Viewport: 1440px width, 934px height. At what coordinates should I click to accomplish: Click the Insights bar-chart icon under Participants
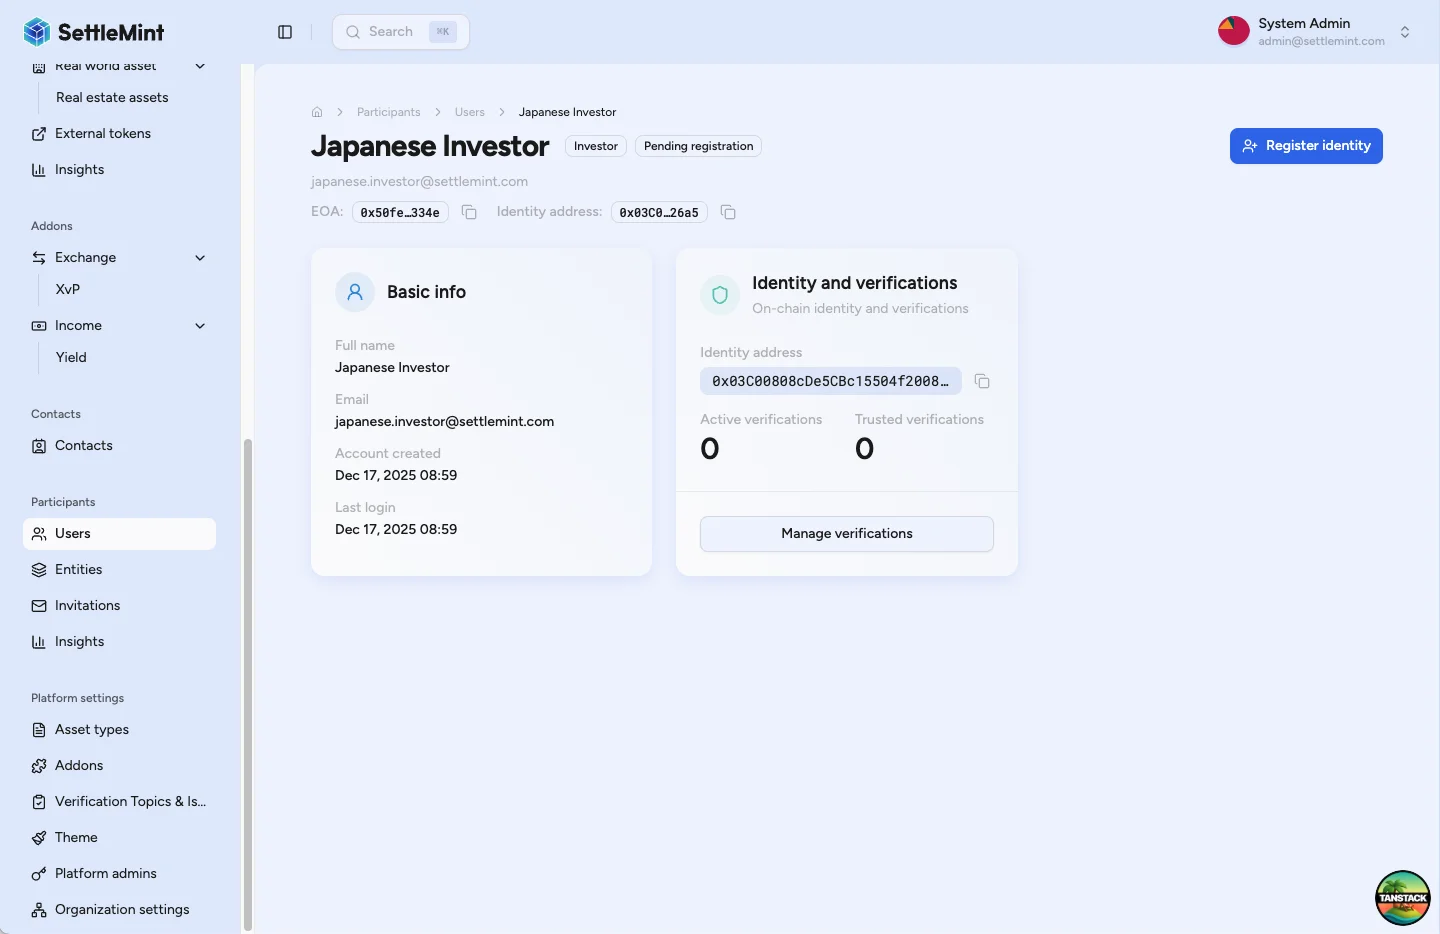[38, 641]
